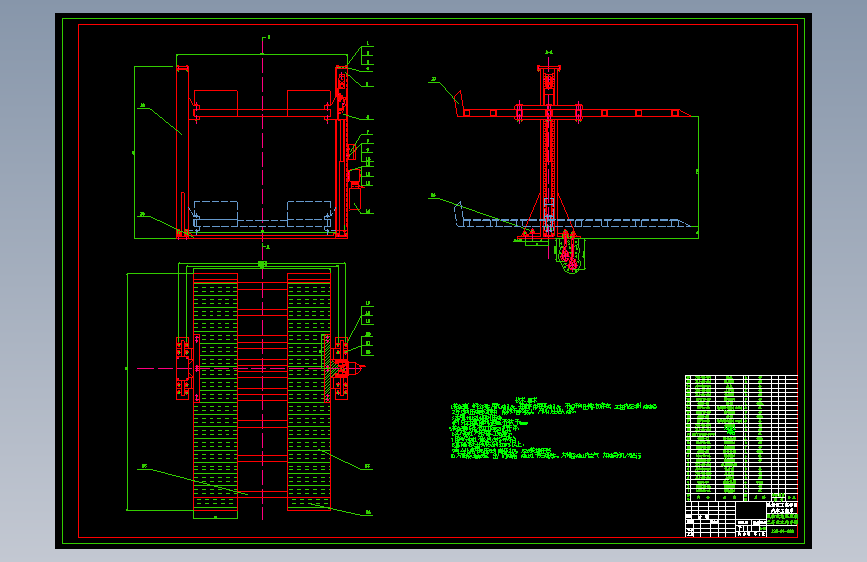867x562 pixels.
Task: Click the dashed lower-right vehicle outline in front view
Action: (x=309, y=214)
